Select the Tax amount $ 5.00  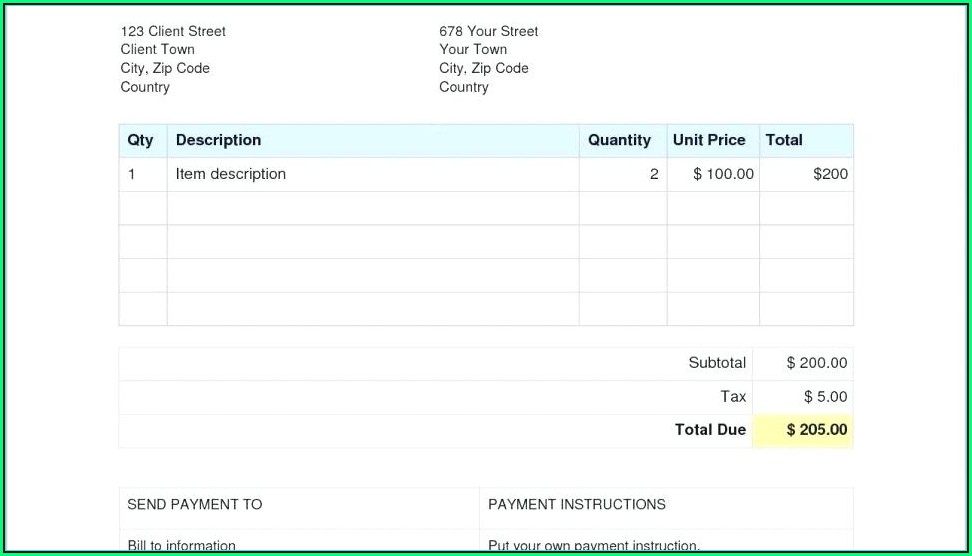[825, 397]
